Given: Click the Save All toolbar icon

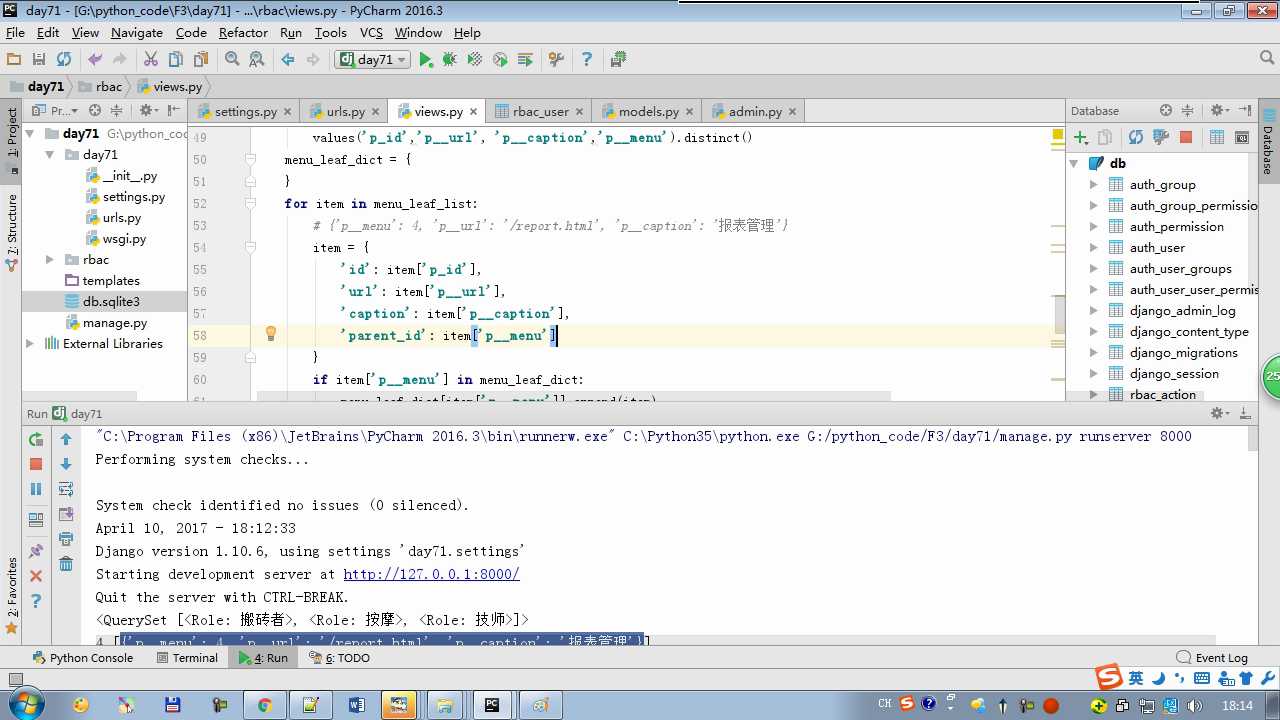Looking at the screenshot, I should tap(39, 60).
